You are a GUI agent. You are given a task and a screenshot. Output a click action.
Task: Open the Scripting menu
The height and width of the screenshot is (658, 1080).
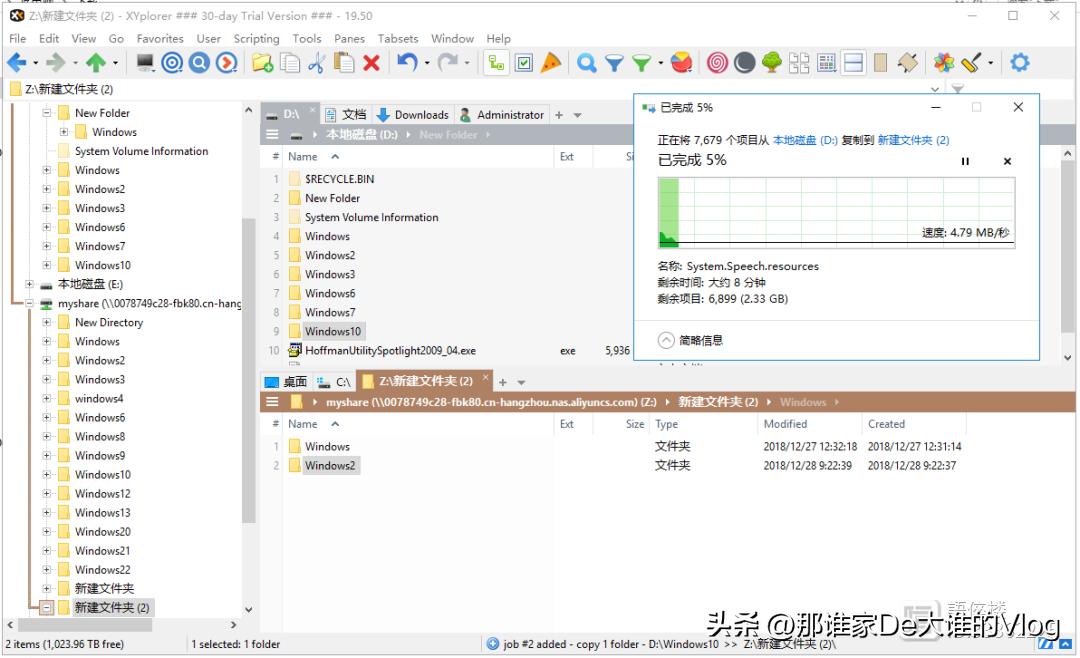coord(256,38)
